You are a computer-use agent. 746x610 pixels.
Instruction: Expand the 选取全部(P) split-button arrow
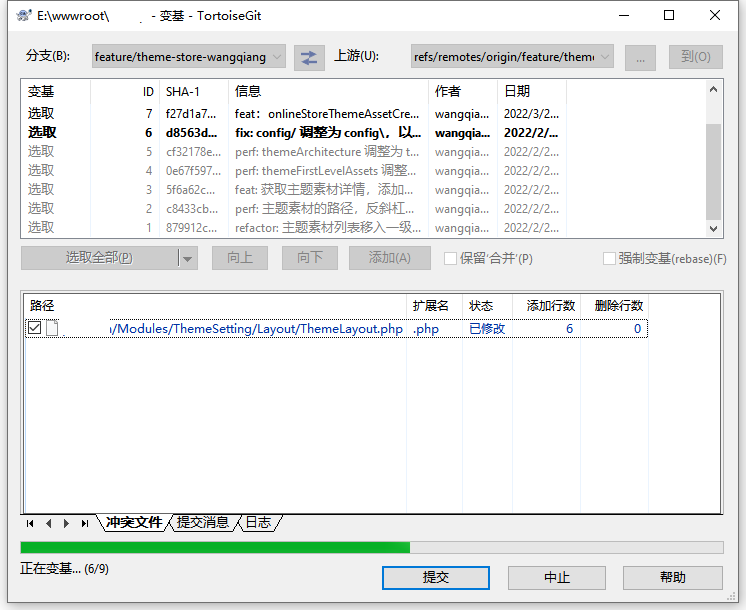[188, 258]
